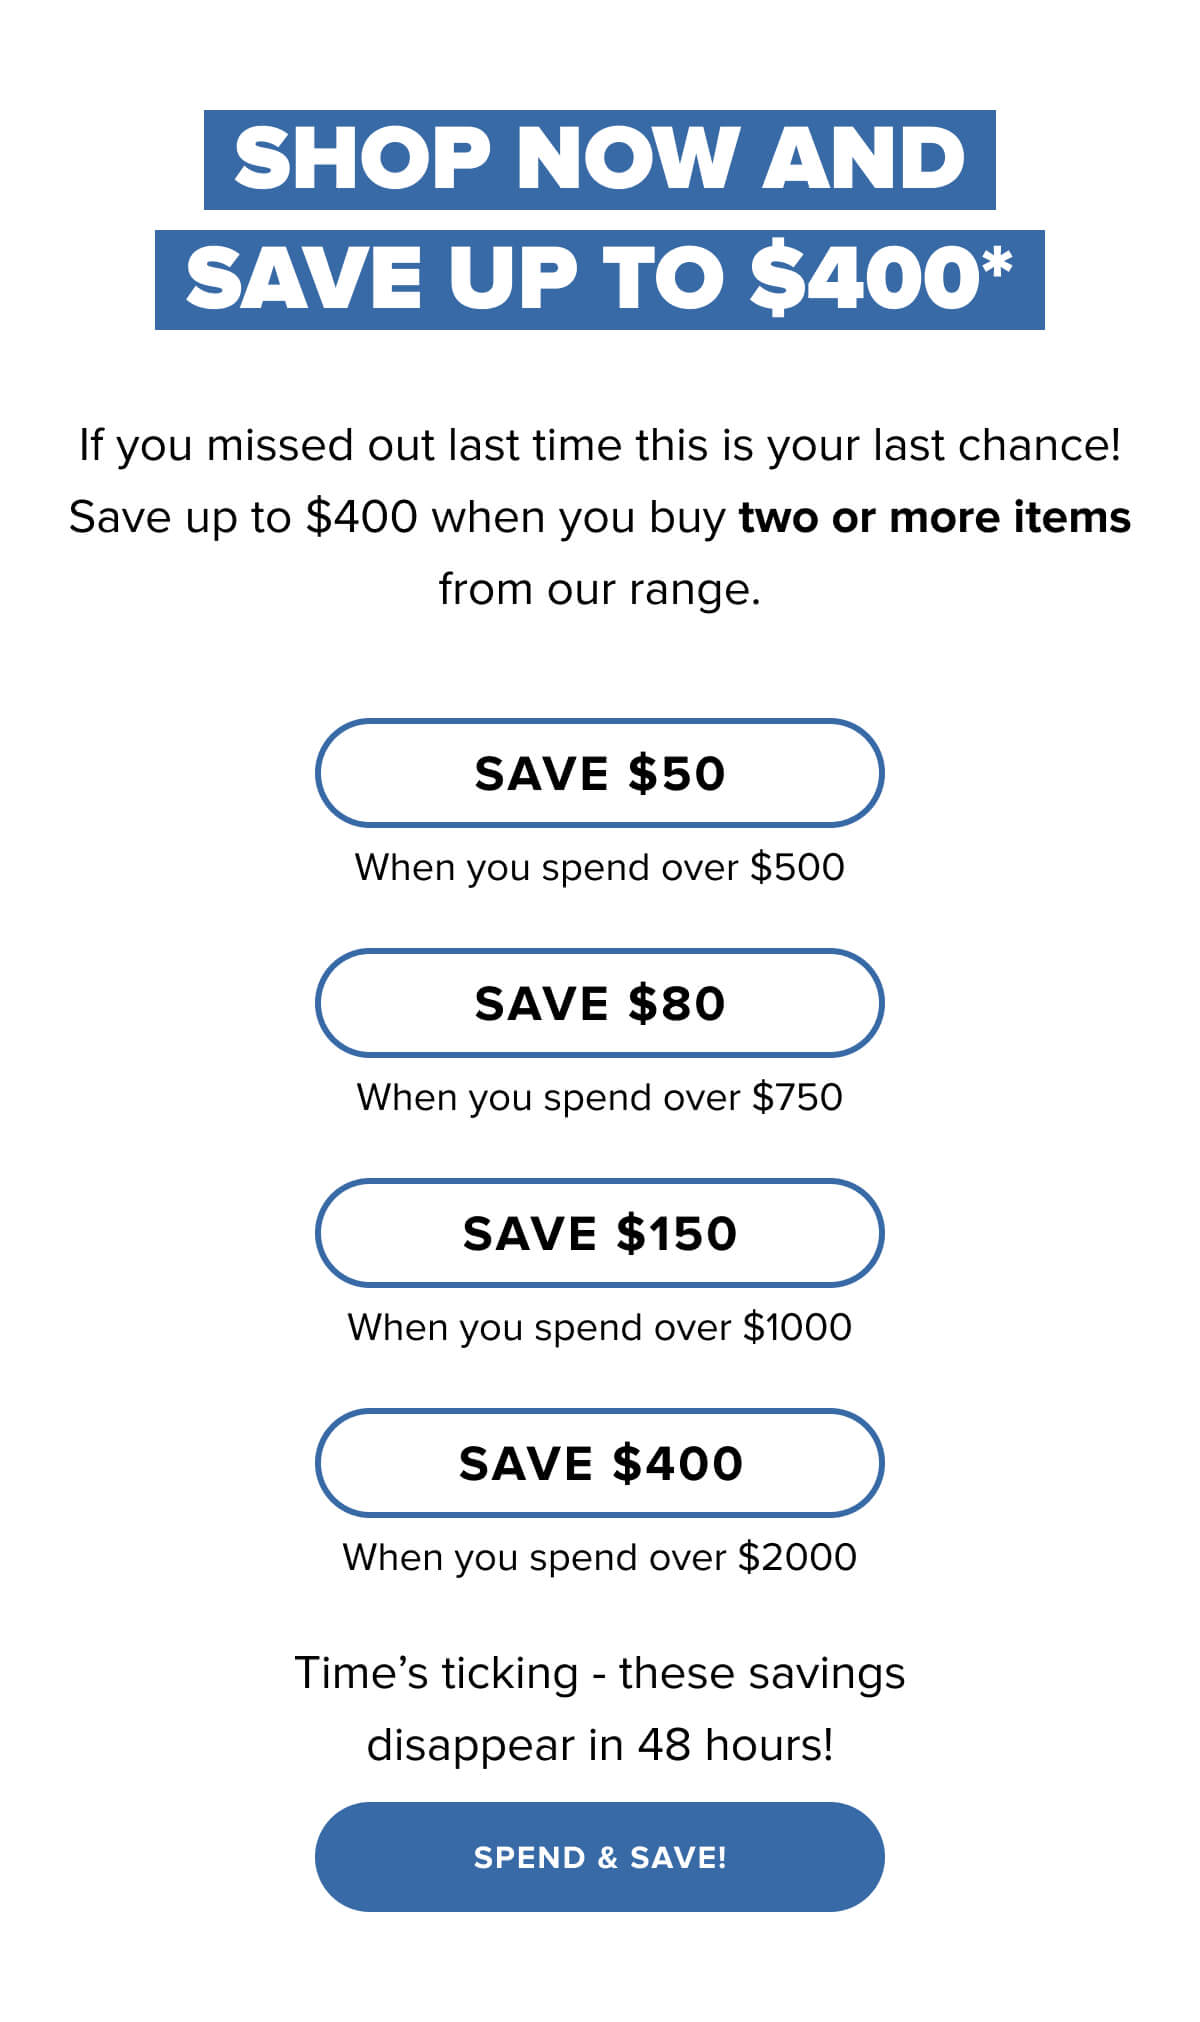Click the SHOP NOW AND headline banner
The image size is (1200, 2022).
pos(599,160)
